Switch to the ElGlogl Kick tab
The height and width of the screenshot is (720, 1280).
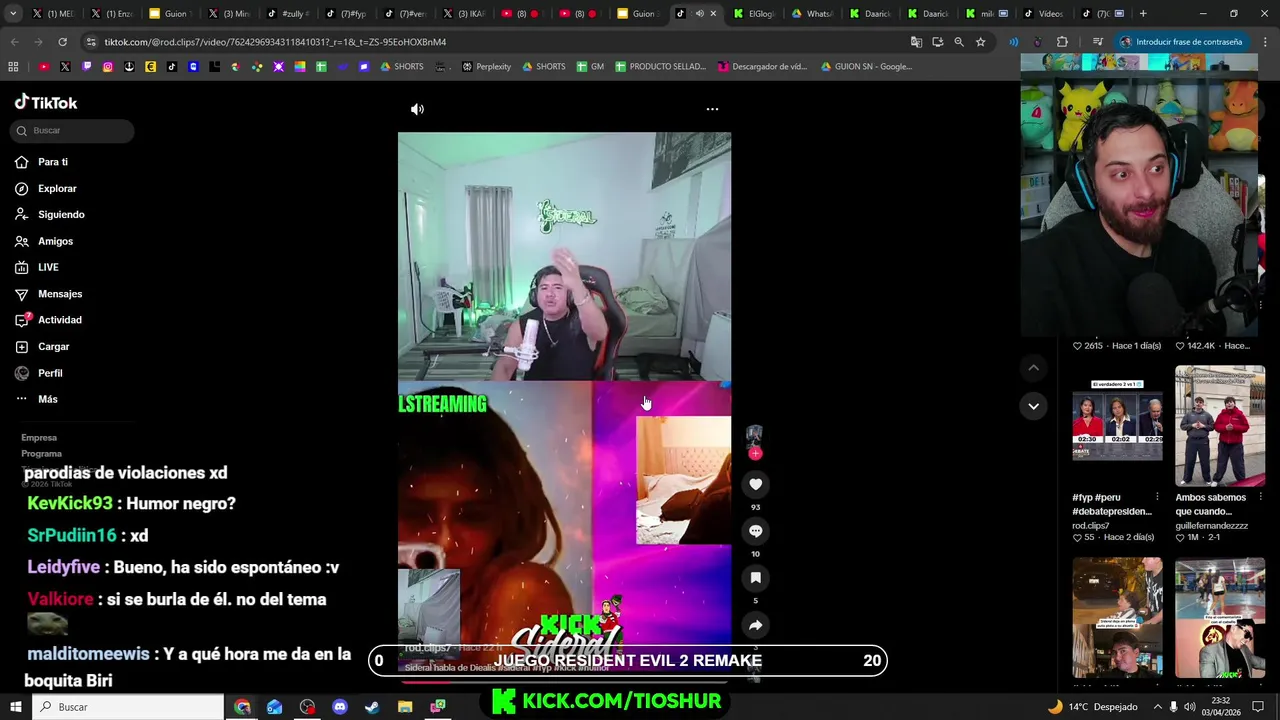coord(755,14)
